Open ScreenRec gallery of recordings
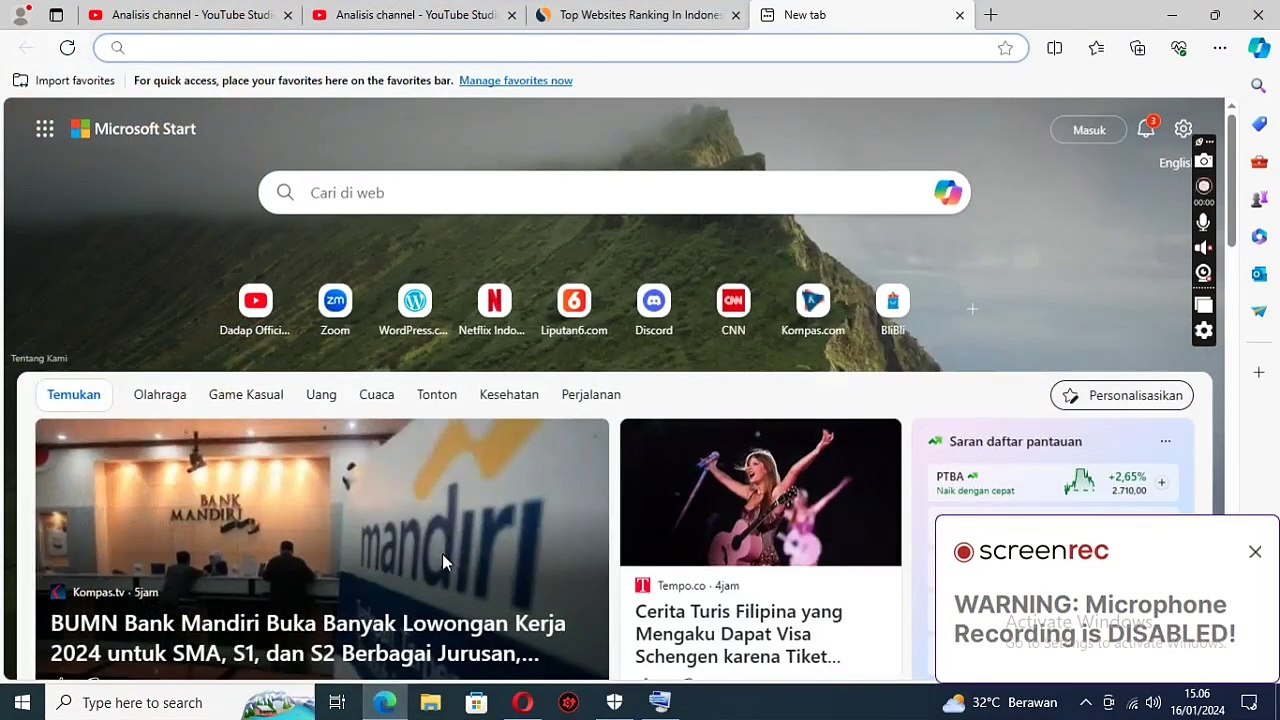The image size is (1280, 720). [1204, 305]
